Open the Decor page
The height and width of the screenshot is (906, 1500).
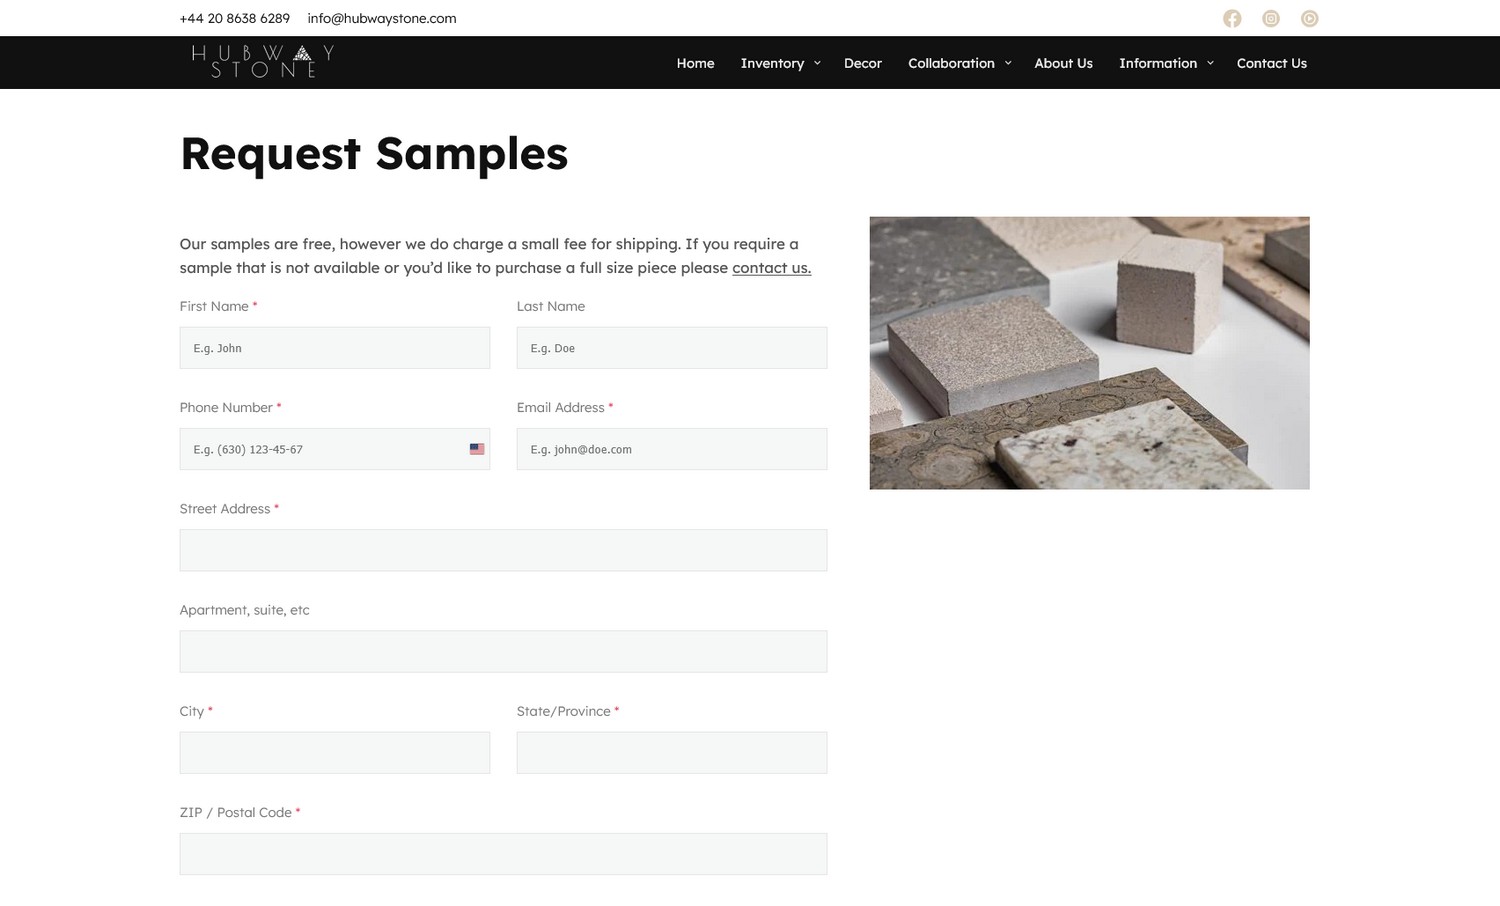pyautogui.click(x=862, y=63)
